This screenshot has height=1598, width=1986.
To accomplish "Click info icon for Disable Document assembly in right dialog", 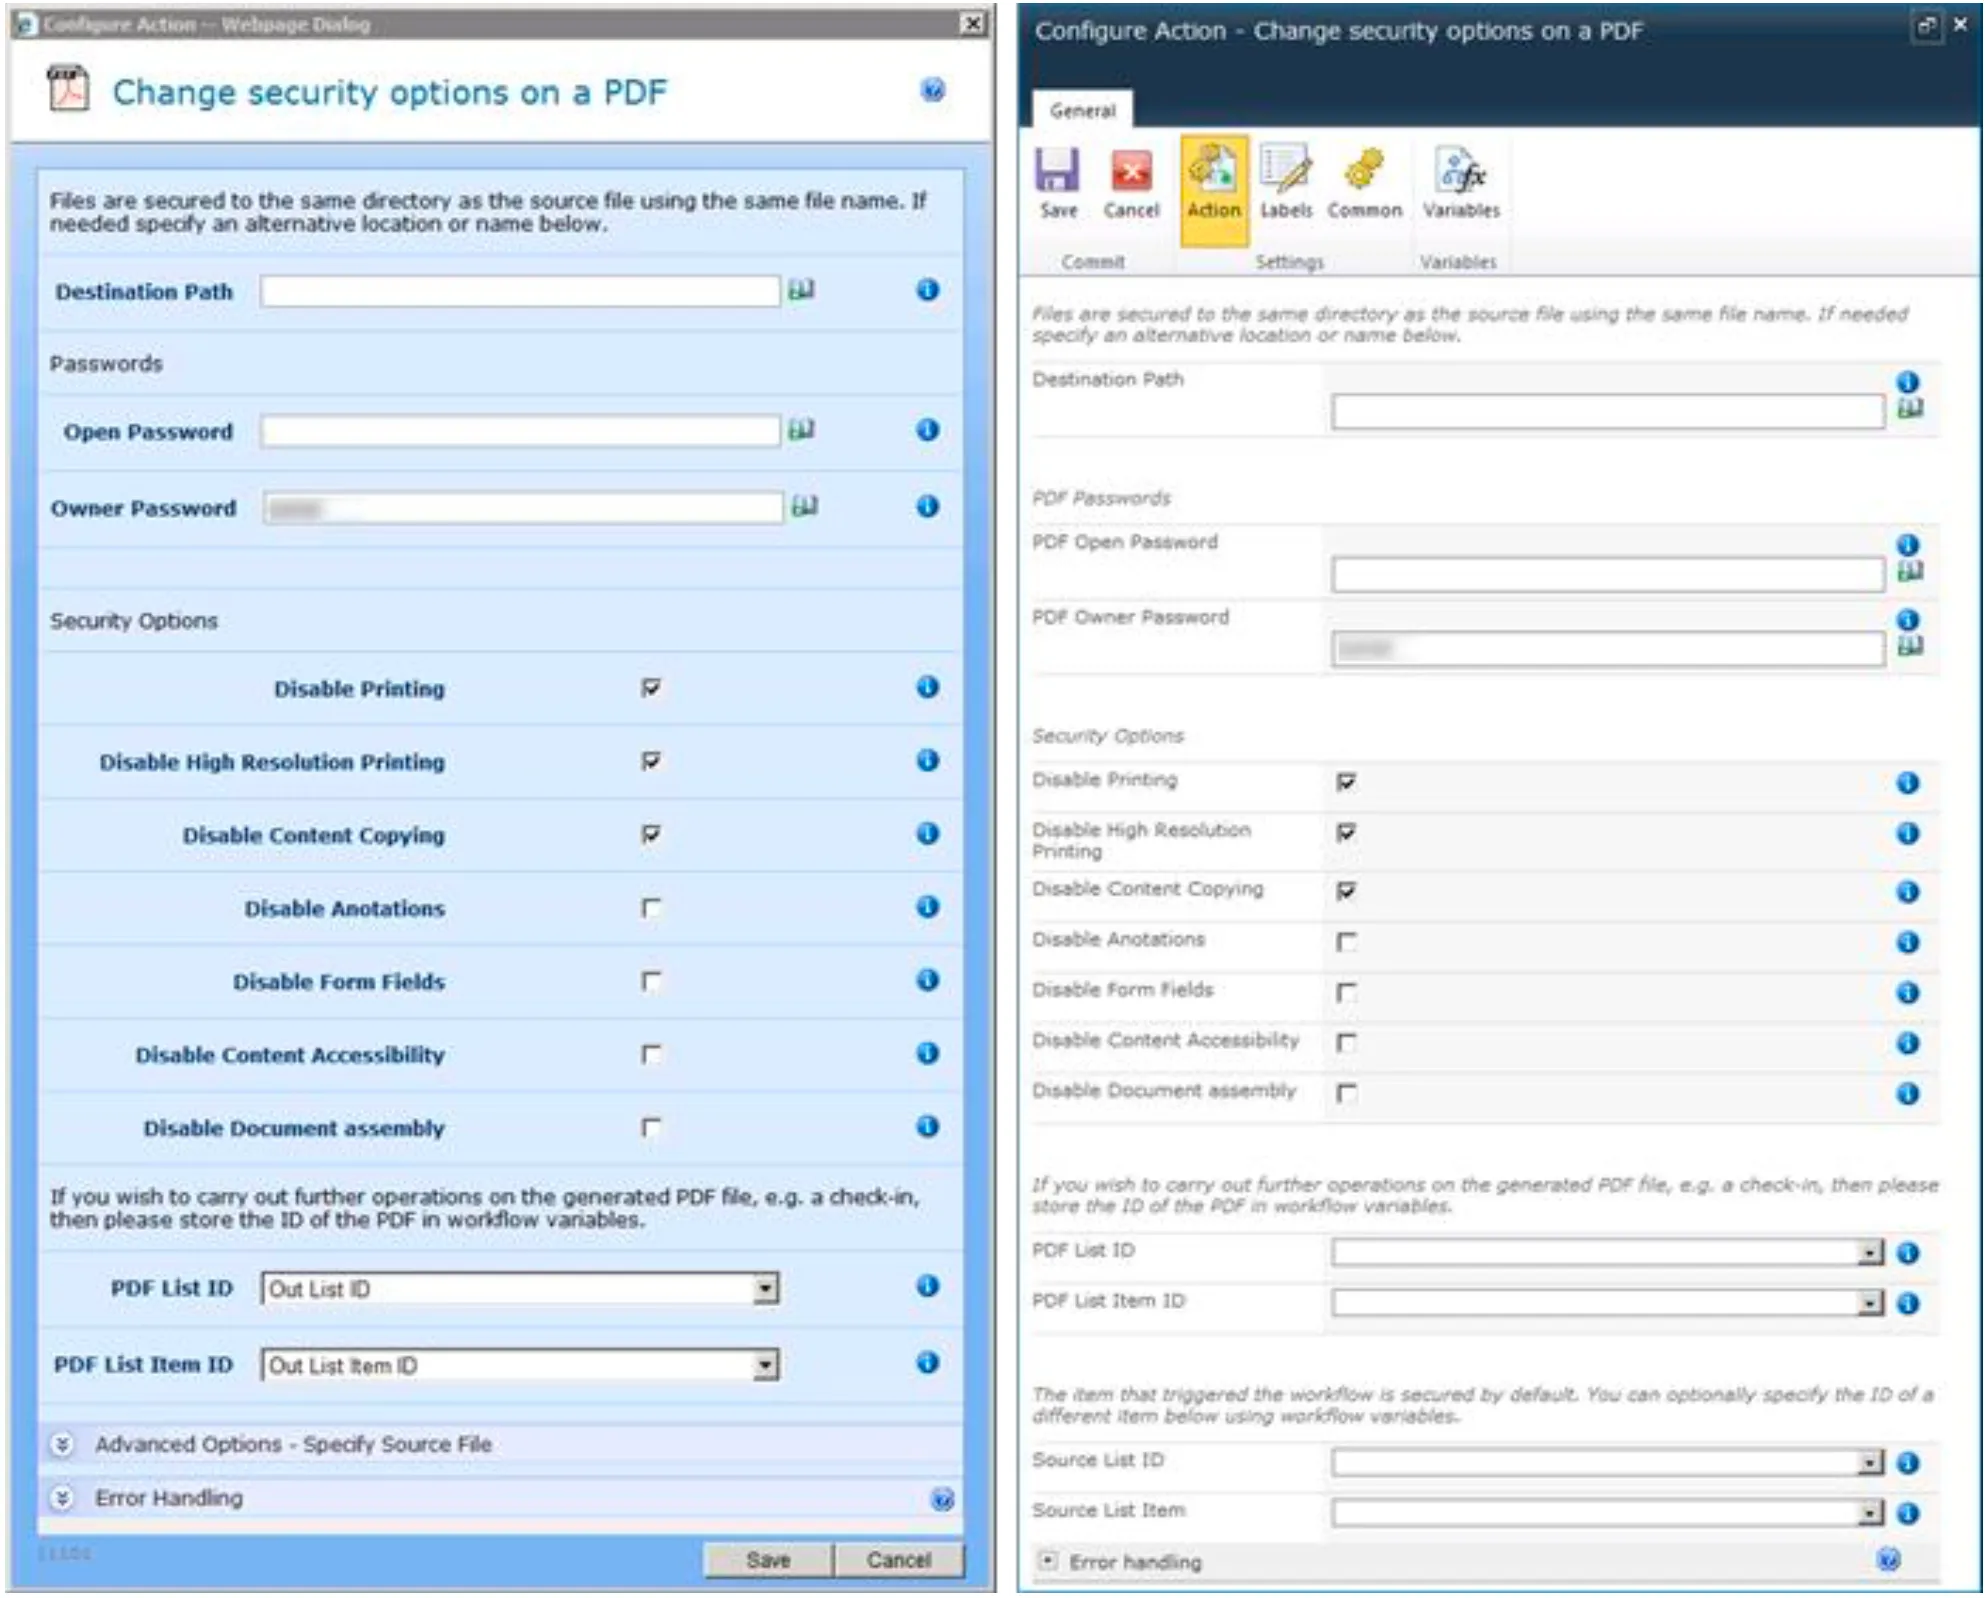I will [x=1908, y=1094].
